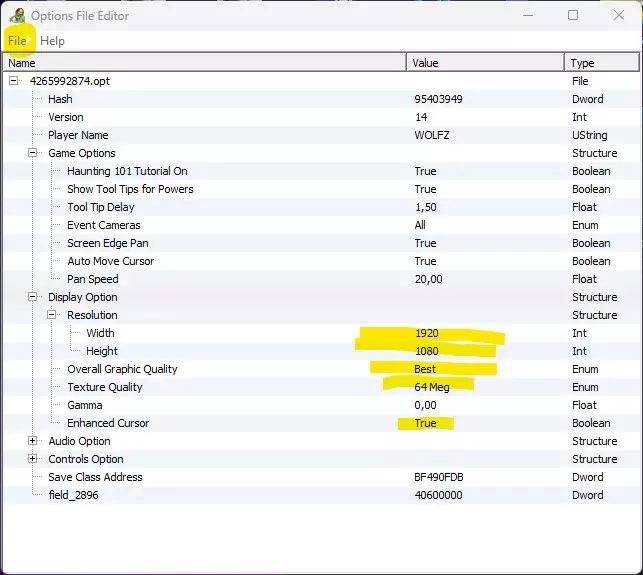Screen dimensions: 643x575
Task: Collapse the Resolution structure
Action: pyautogui.click(x=51, y=315)
